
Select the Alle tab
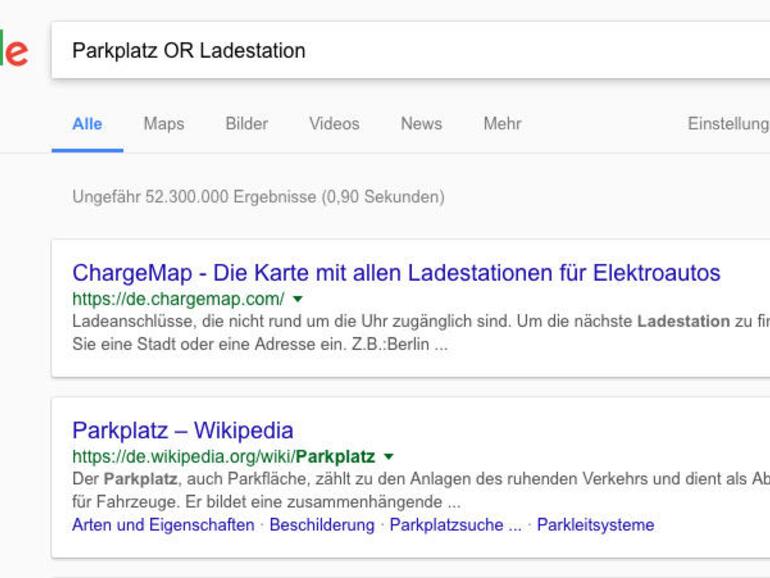(87, 124)
